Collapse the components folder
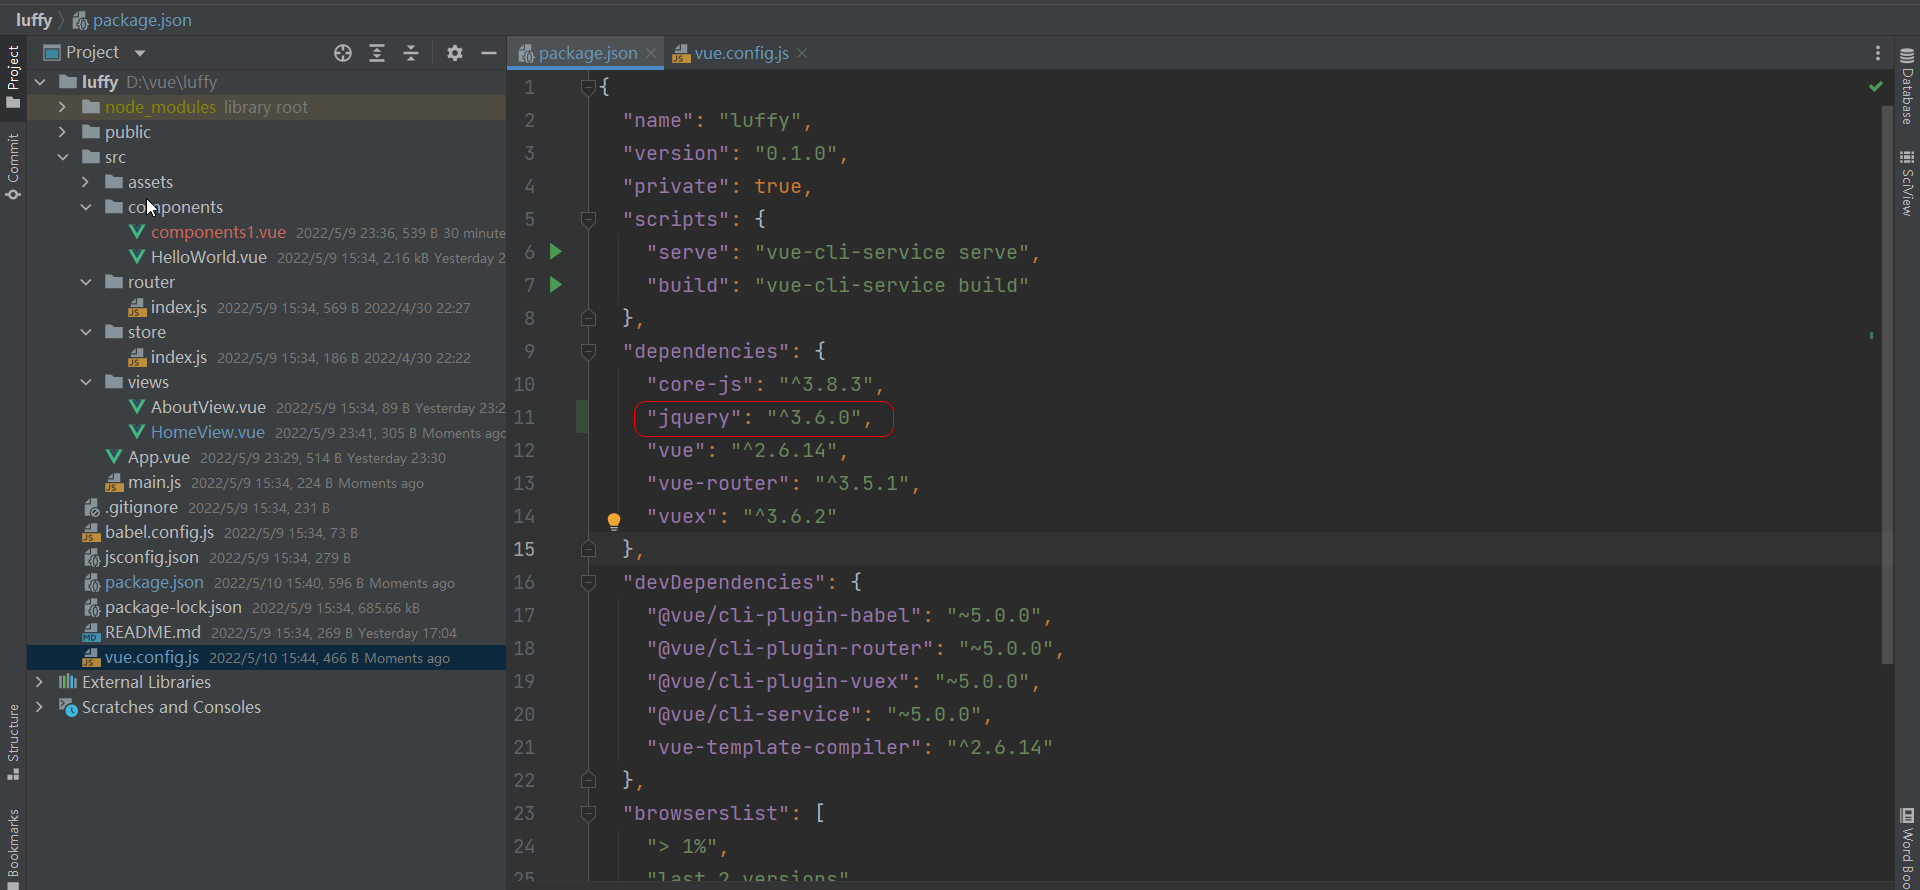1920x890 pixels. tap(86, 207)
